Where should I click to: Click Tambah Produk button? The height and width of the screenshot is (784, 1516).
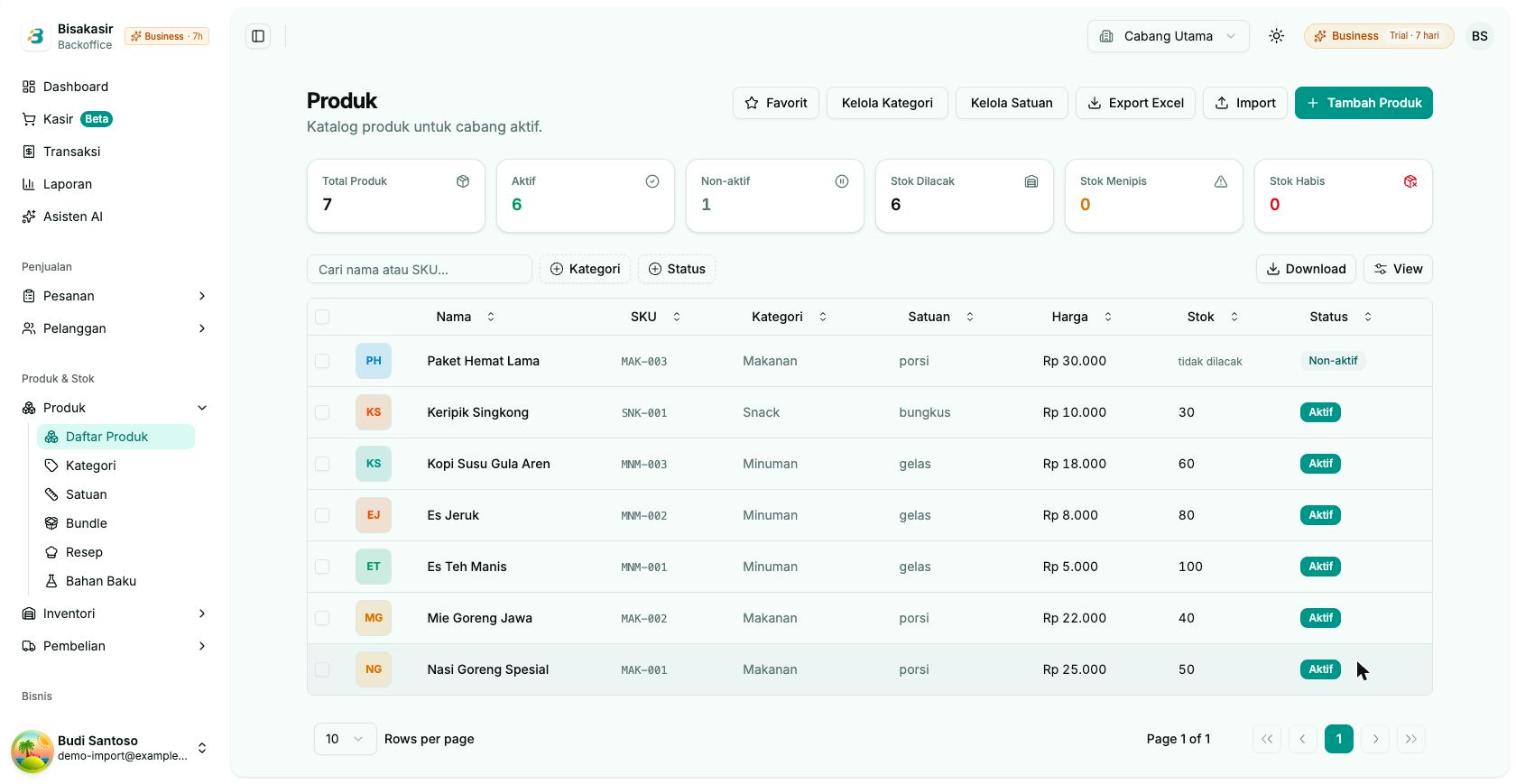1363,103
